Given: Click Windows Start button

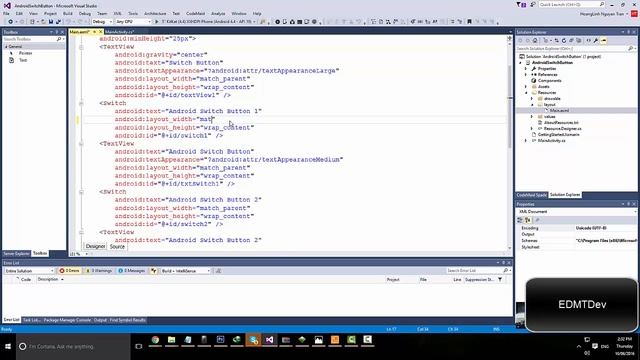Looking at the screenshot, I should (8, 347).
